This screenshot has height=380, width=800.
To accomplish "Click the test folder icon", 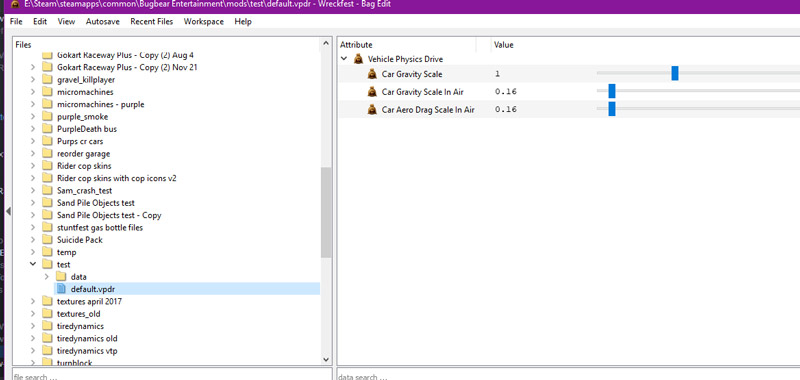I will (x=47, y=264).
